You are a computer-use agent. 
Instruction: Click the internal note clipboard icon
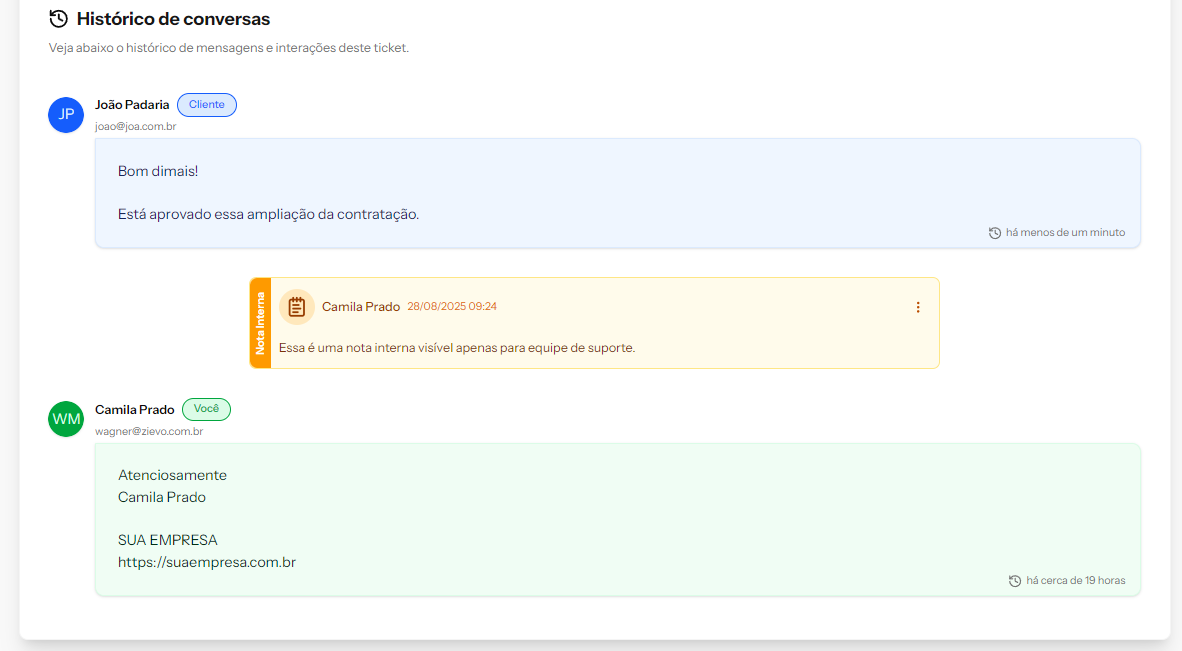point(297,307)
